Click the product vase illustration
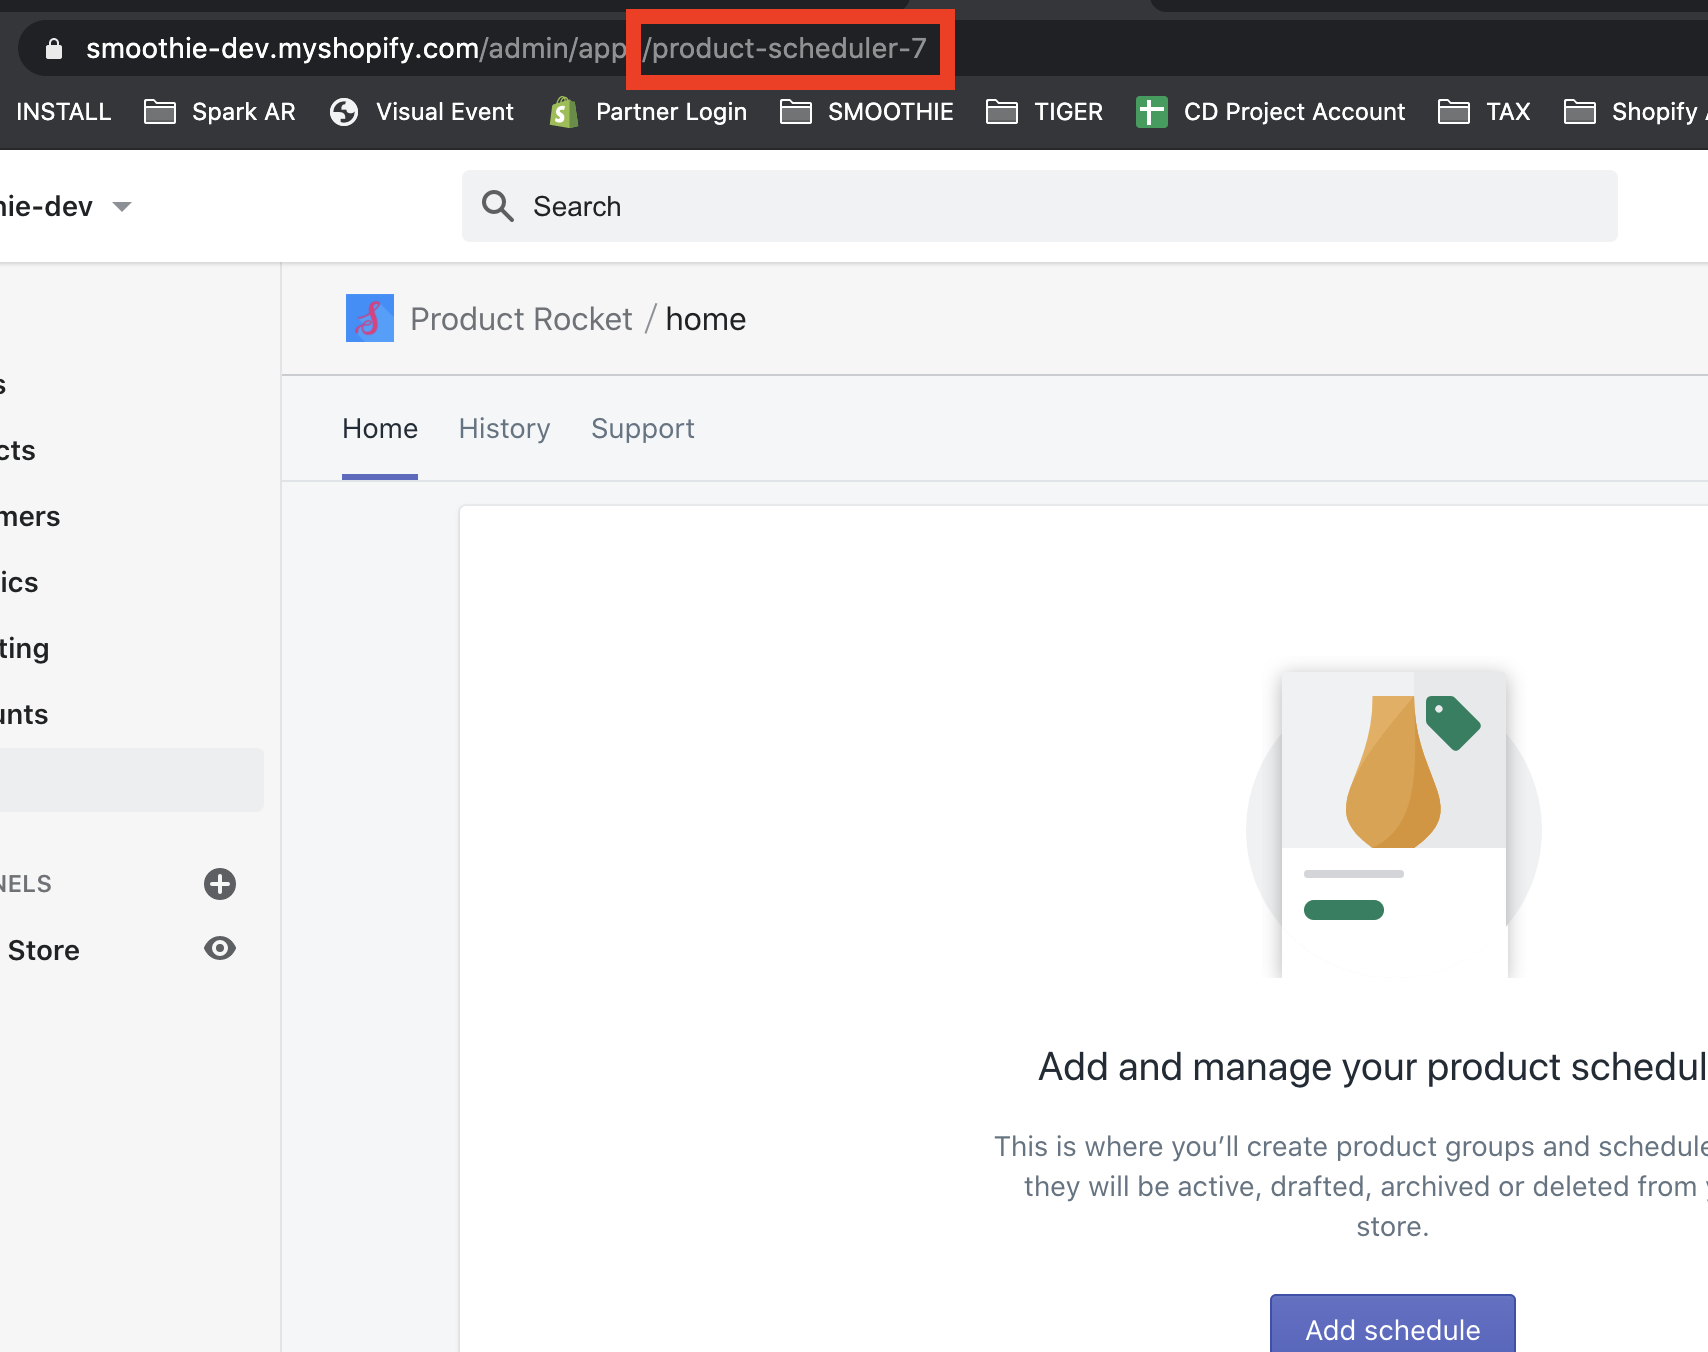Screen dimensions: 1708x1352 click(x=1393, y=771)
